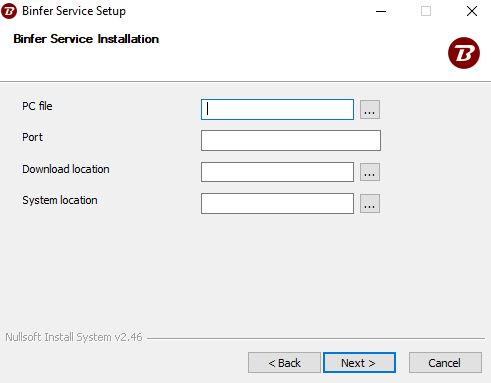
Task: Proceed with the Next > button
Action: click(x=359, y=363)
